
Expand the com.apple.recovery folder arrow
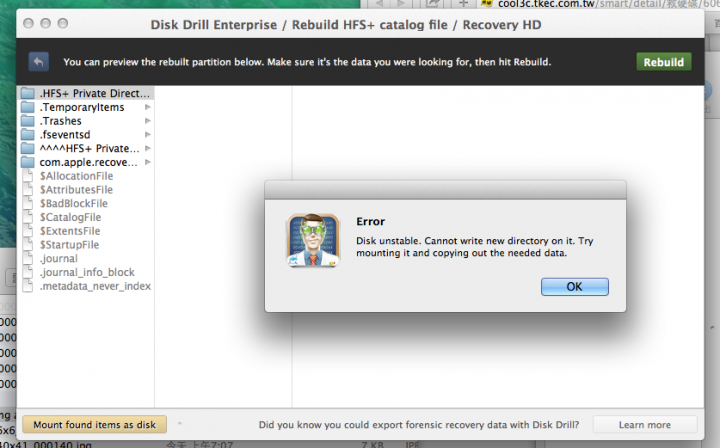click(148, 162)
